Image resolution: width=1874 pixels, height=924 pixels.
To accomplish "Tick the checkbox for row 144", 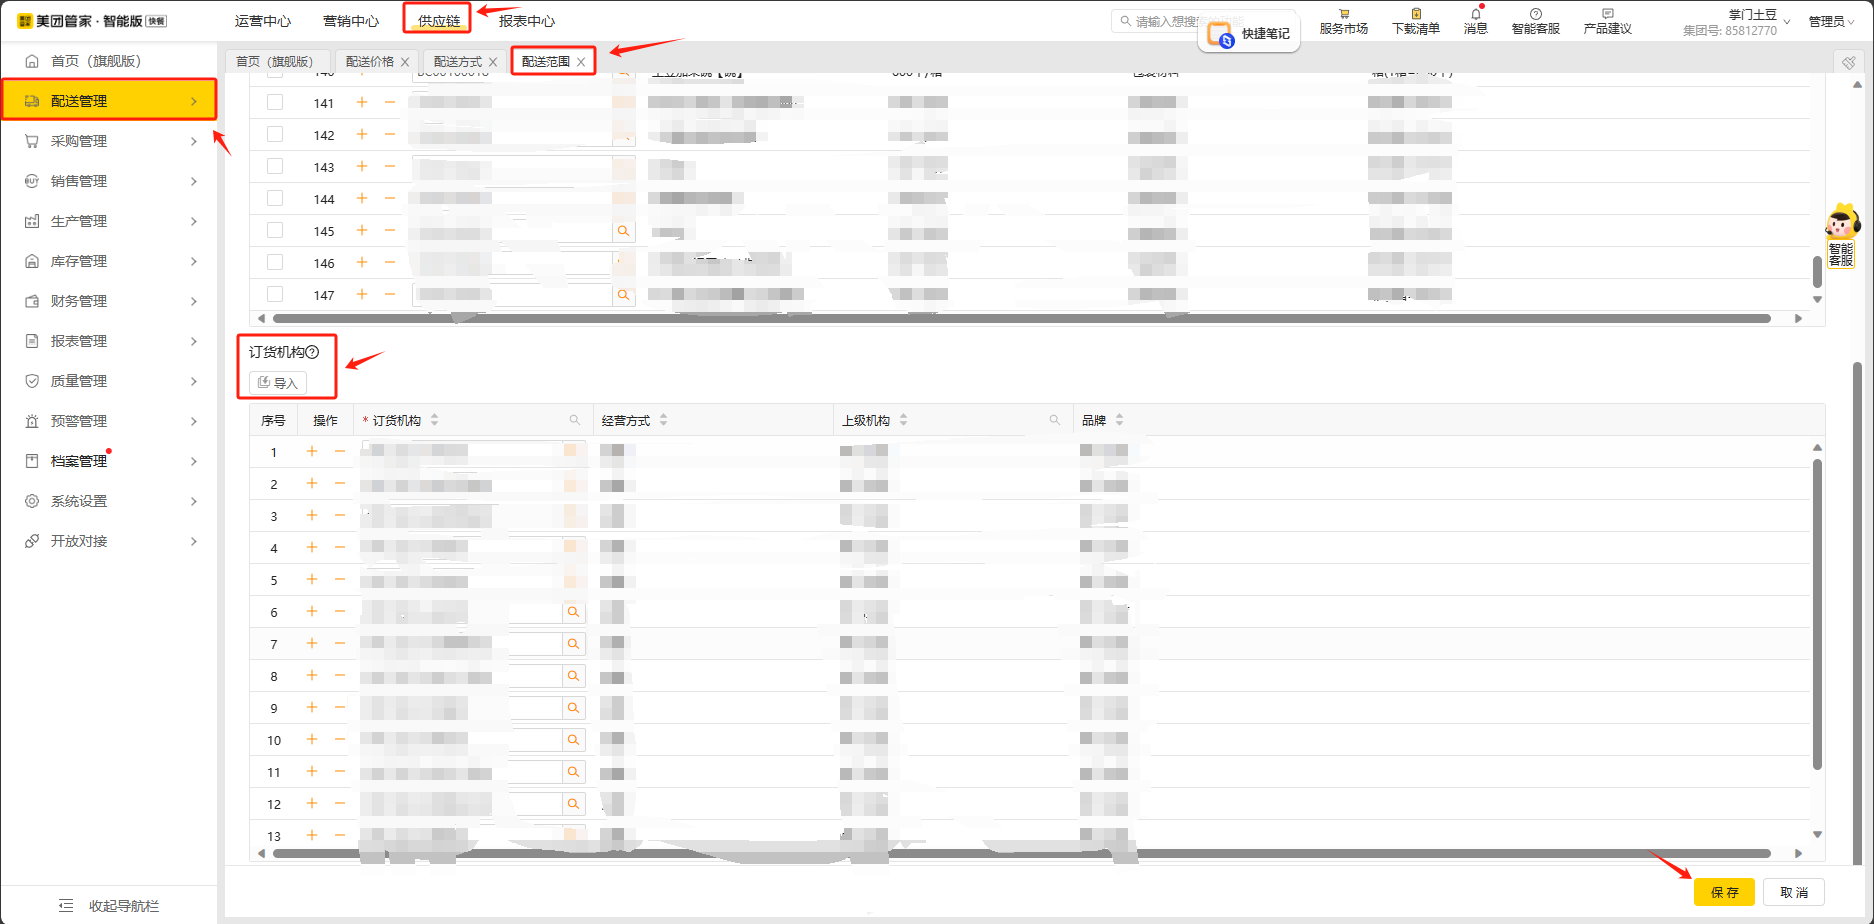I will (x=275, y=198).
